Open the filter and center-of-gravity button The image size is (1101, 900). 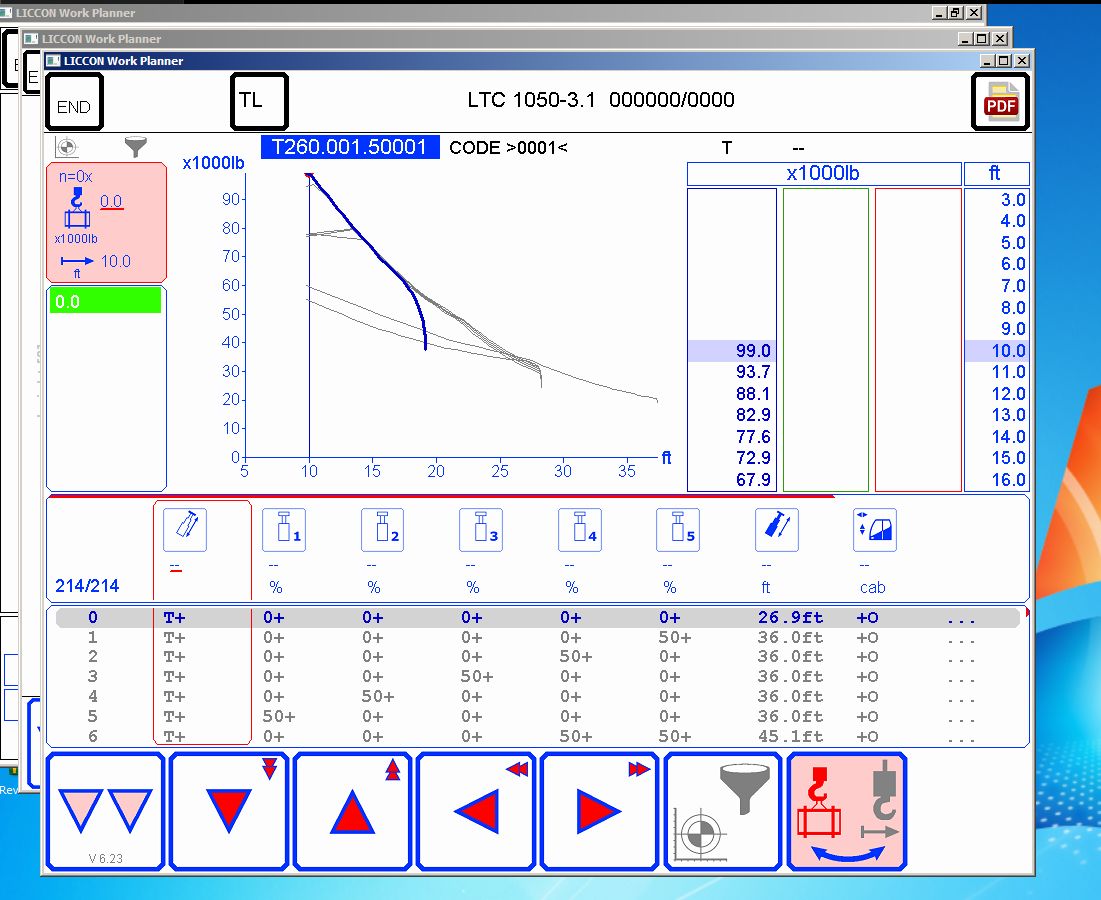click(723, 810)
